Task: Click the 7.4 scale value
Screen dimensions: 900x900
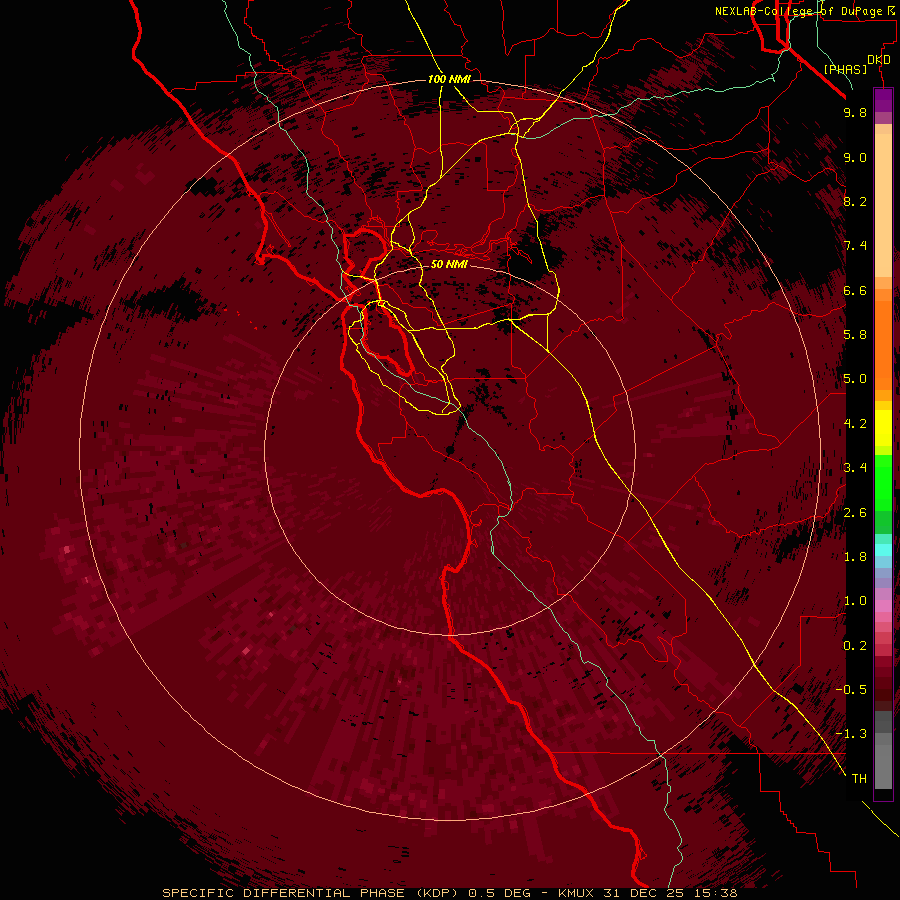Action: pos(855,246)
